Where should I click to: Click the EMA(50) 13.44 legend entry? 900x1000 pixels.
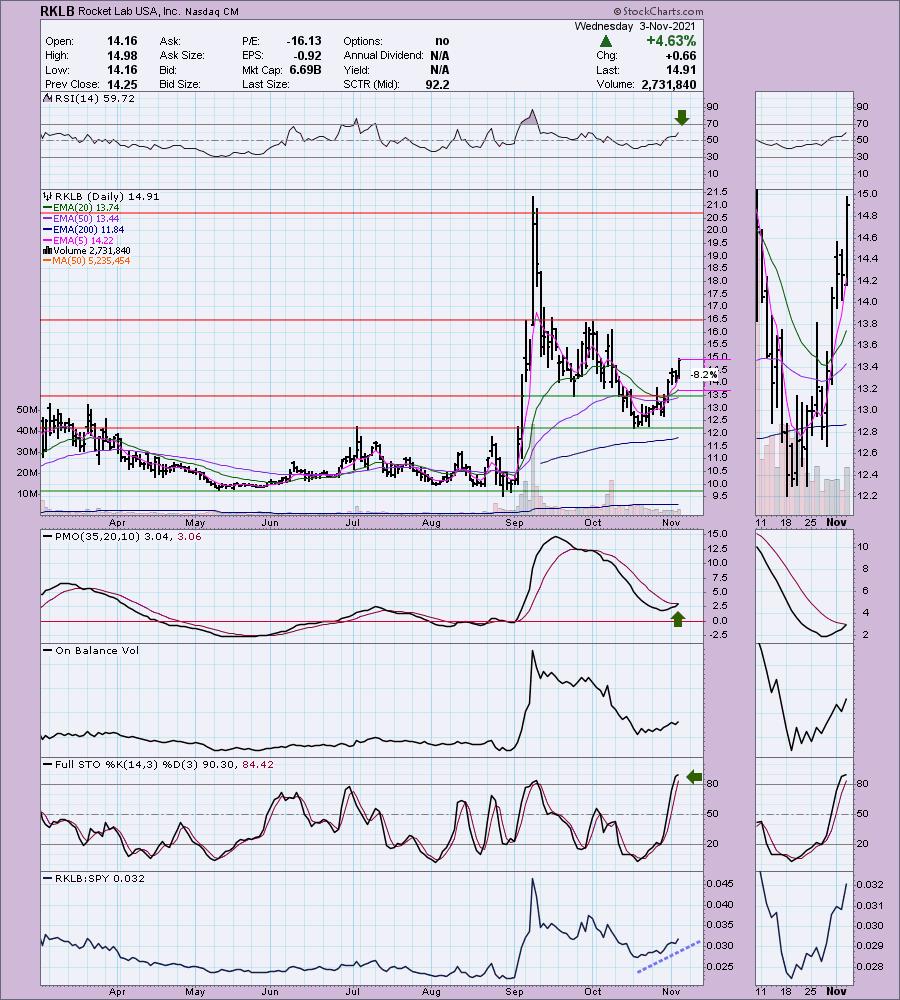pyautogui.click(x=86, y=219)
